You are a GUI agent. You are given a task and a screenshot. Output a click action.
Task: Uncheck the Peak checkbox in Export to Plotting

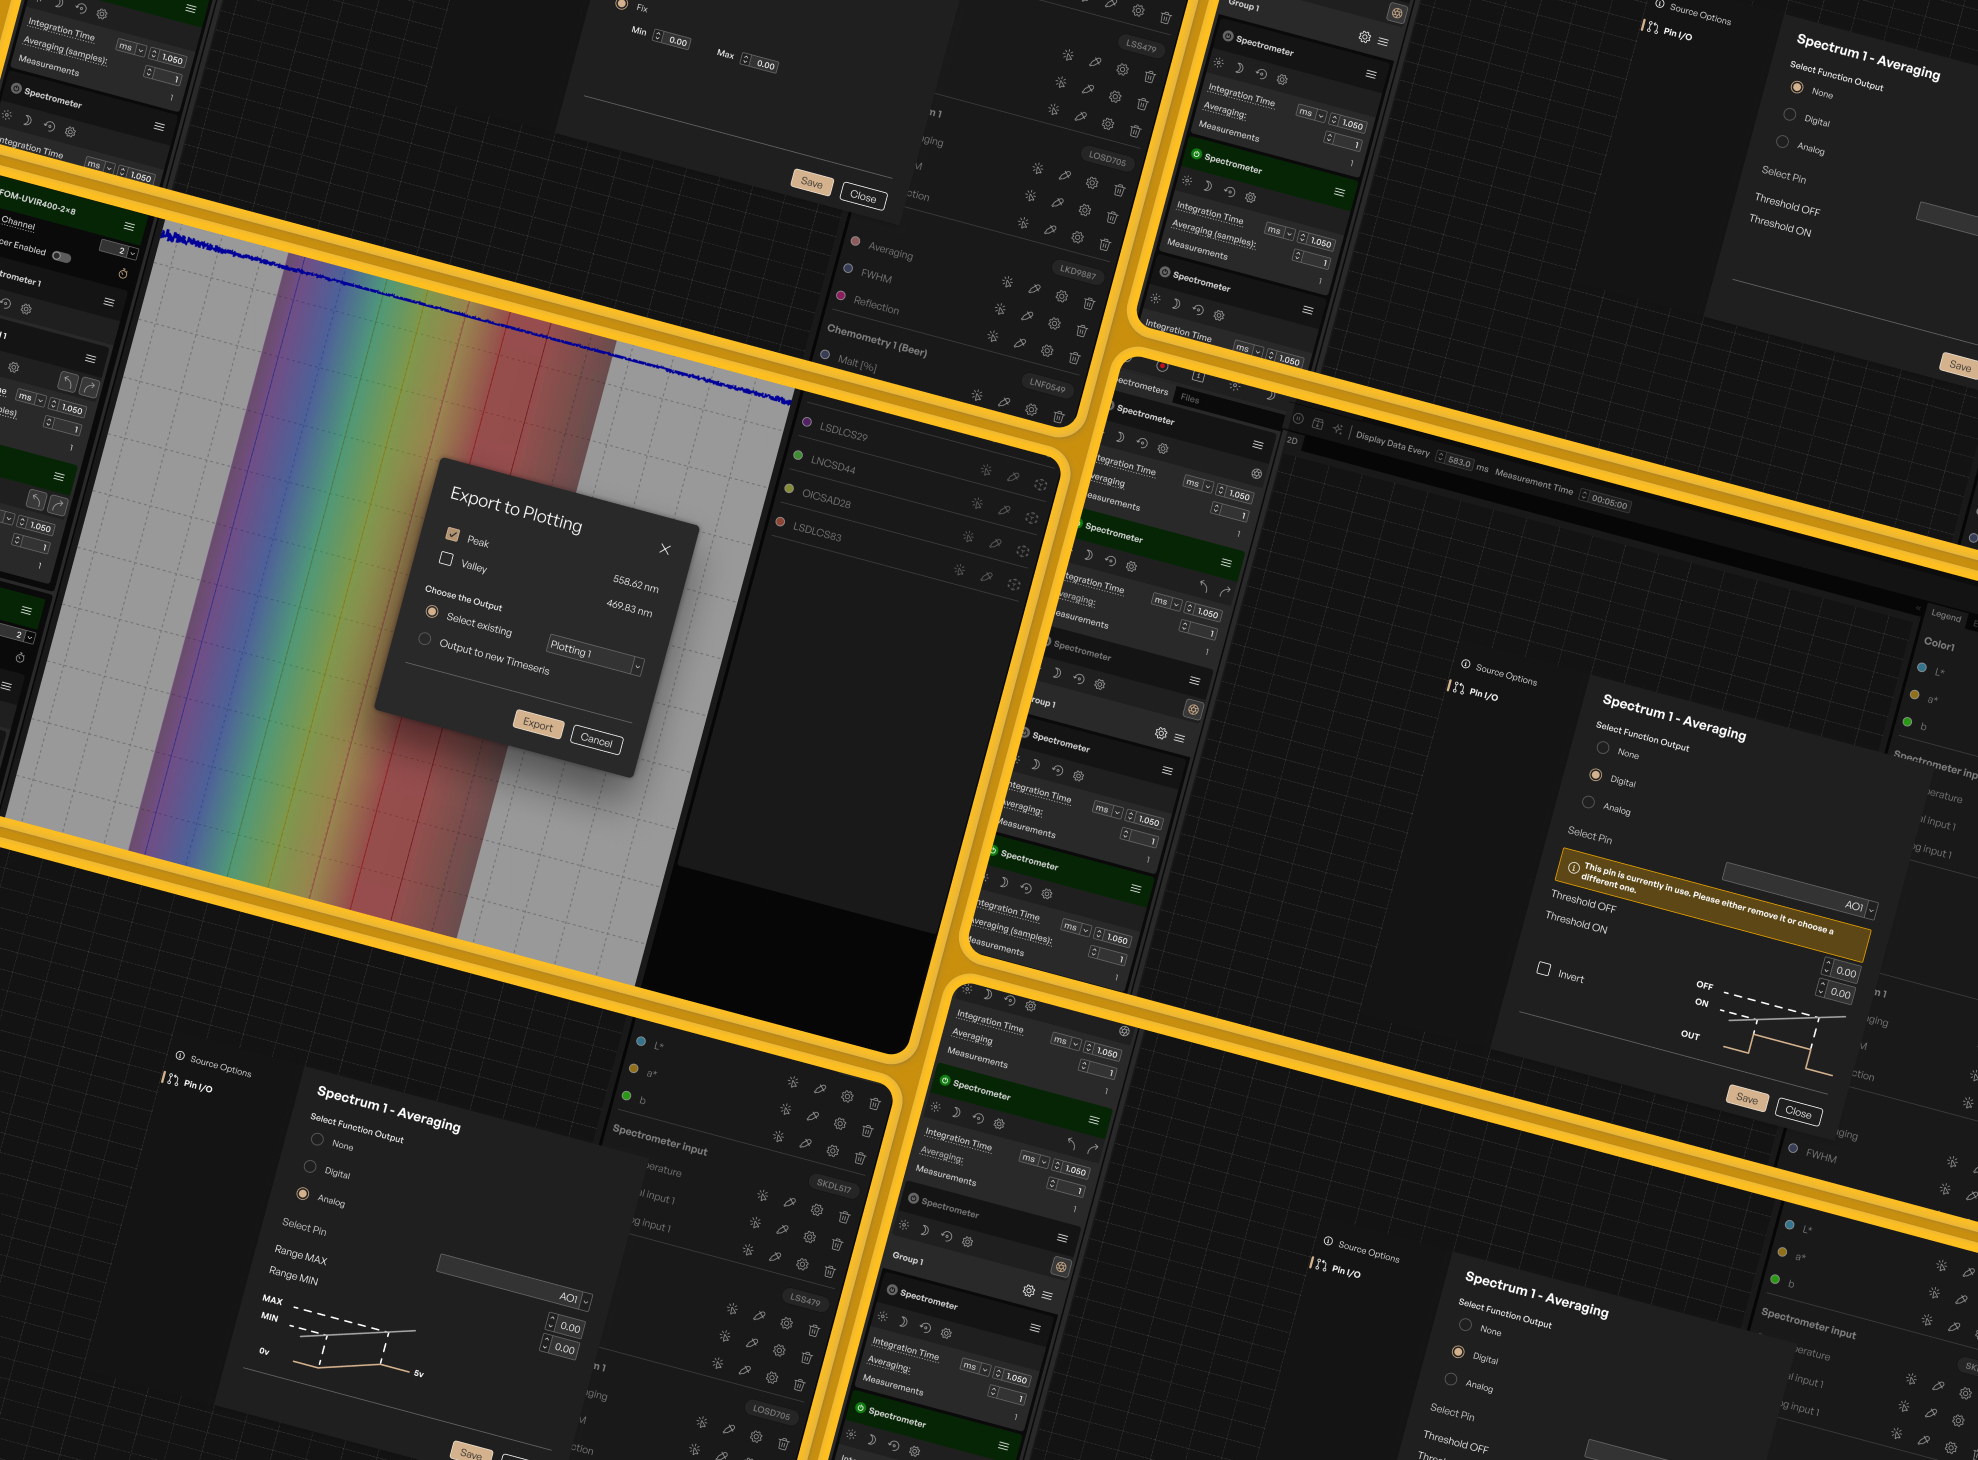(x=453, y=534)
